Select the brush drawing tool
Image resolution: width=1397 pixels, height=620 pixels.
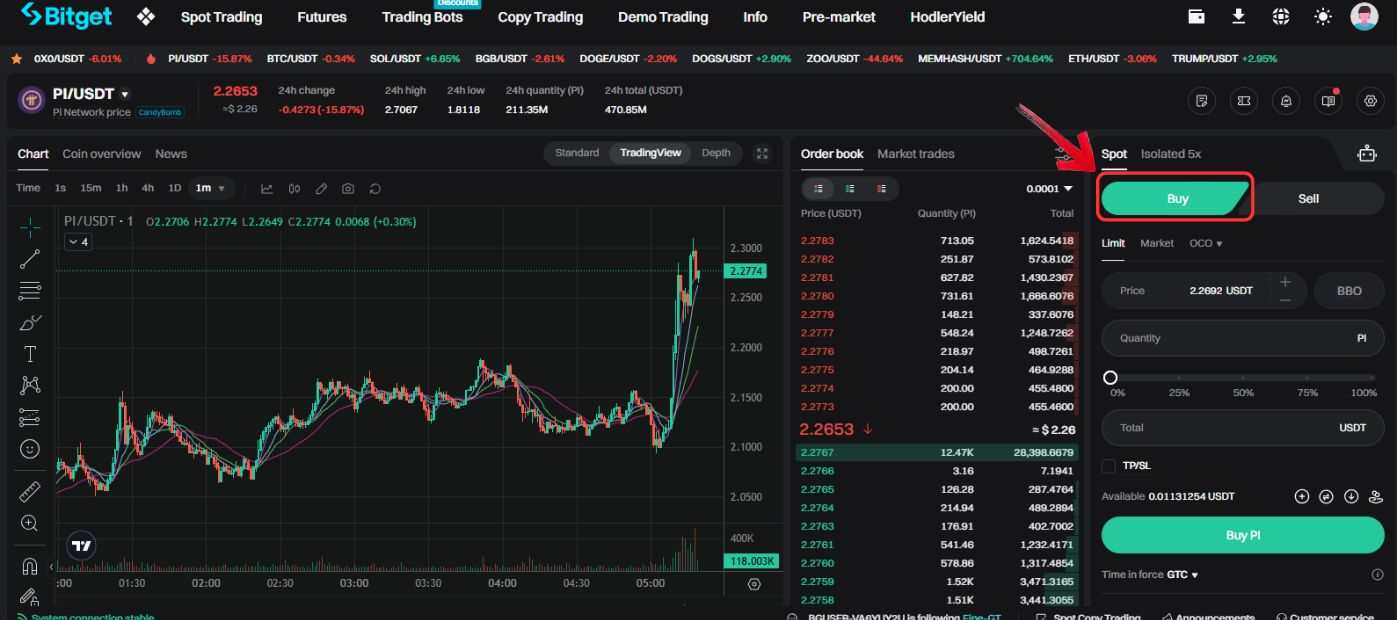click(x=29, y=323)
